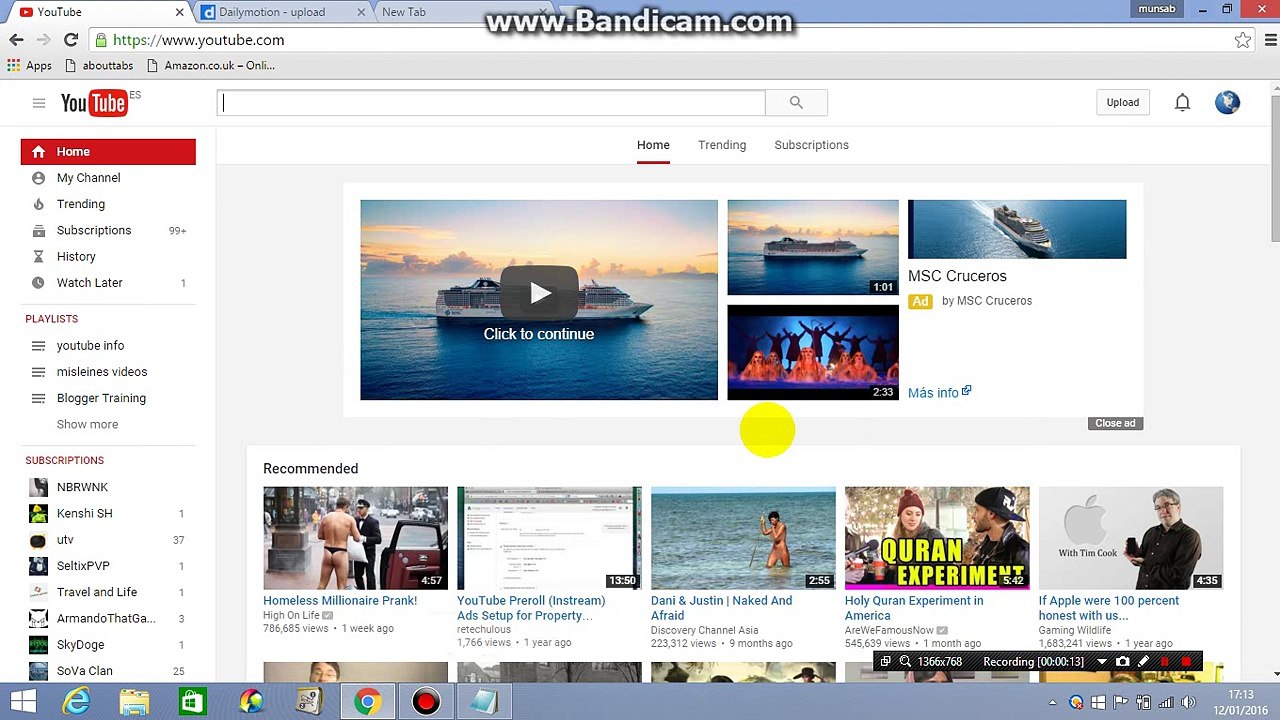
Task: Click the Trending entry in sidebar
Action: [108, 204]
